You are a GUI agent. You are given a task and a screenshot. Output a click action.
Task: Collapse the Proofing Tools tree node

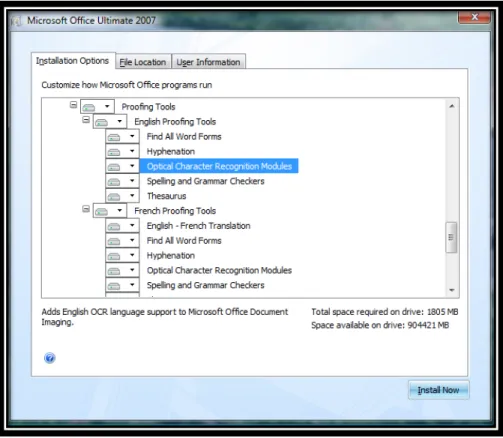pos(73,105)
